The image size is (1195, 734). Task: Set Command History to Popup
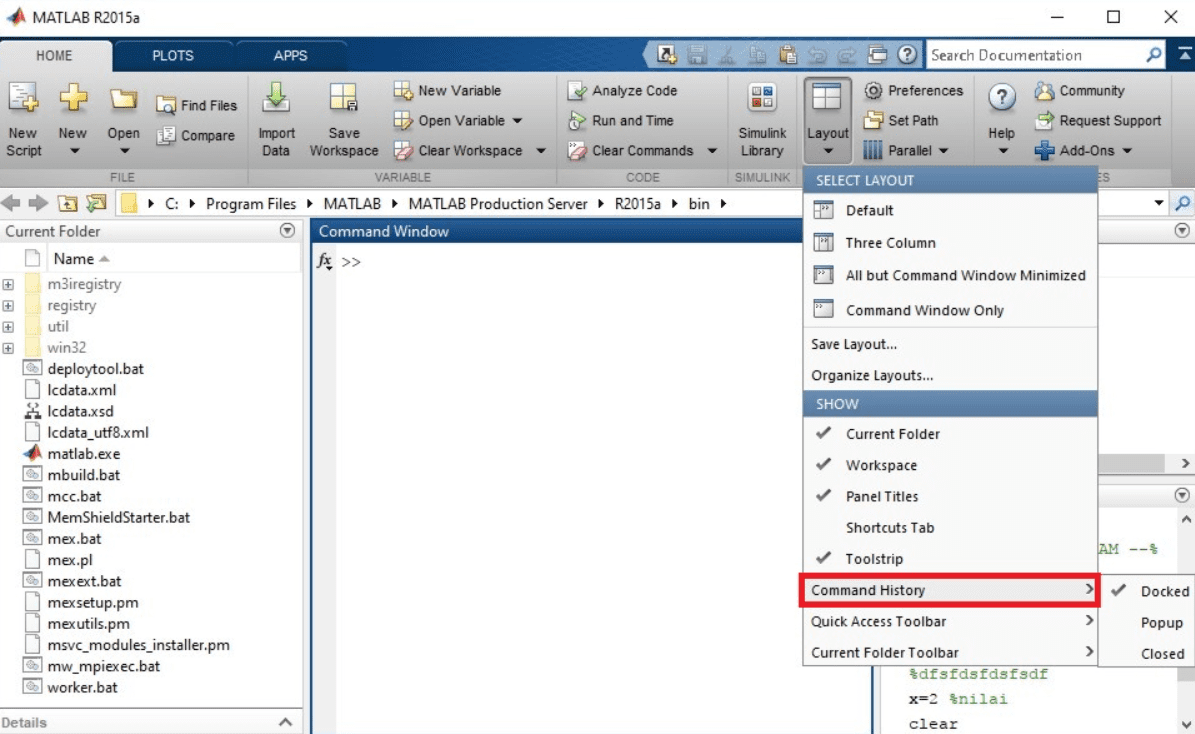coord(1148,623)
